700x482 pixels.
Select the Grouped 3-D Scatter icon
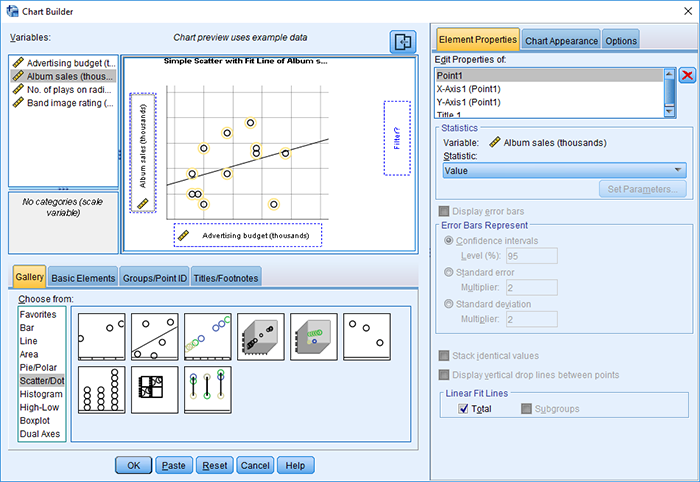[x=314, y=335]
